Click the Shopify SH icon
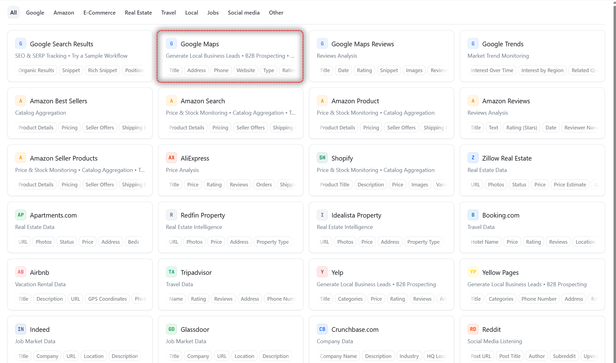616x363 pixels. (x=322, y=158)
